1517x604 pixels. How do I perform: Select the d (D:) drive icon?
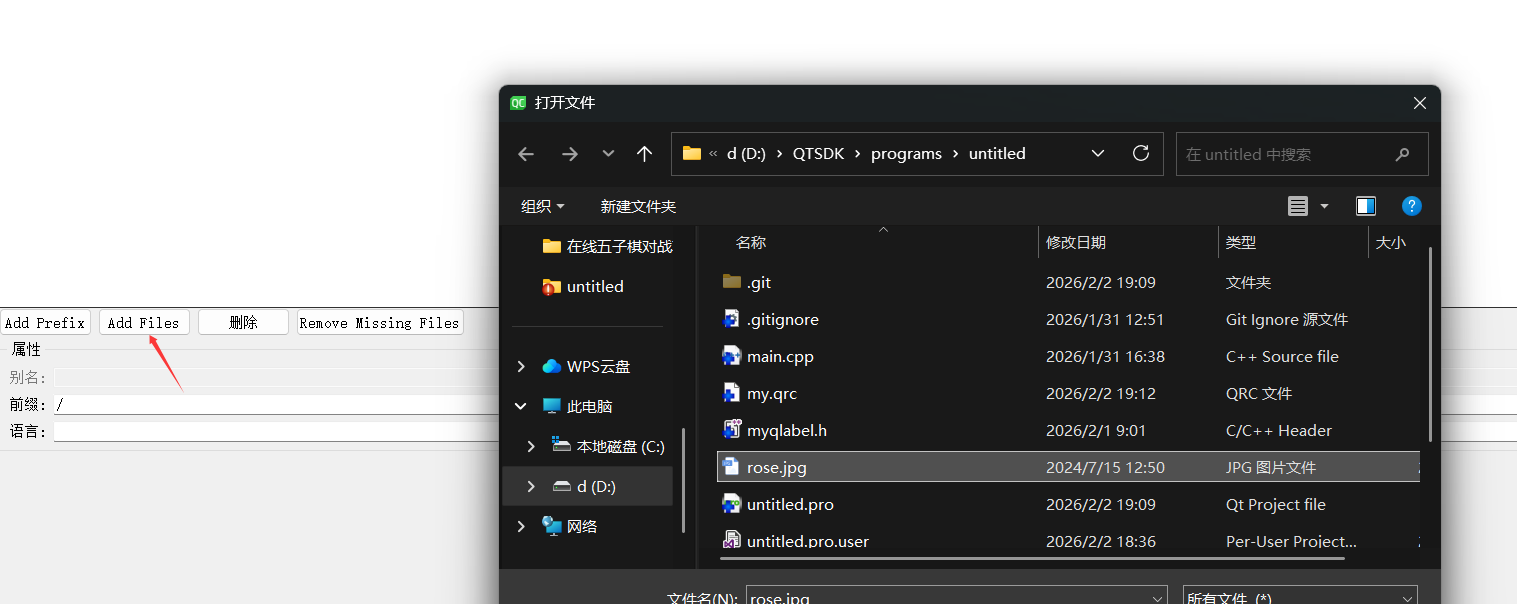[x=561, y=486]
